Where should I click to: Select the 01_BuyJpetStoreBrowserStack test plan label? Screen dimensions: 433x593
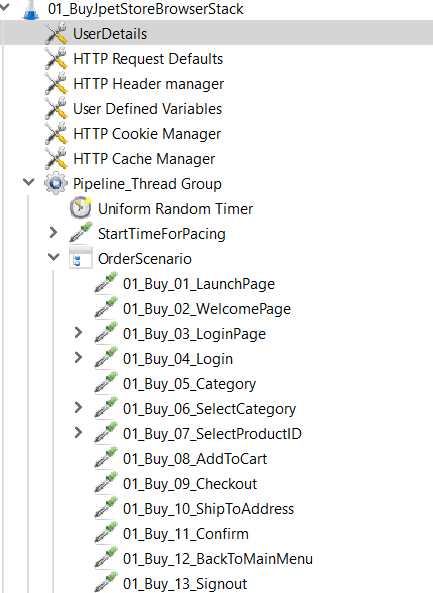tap(146, 9)
